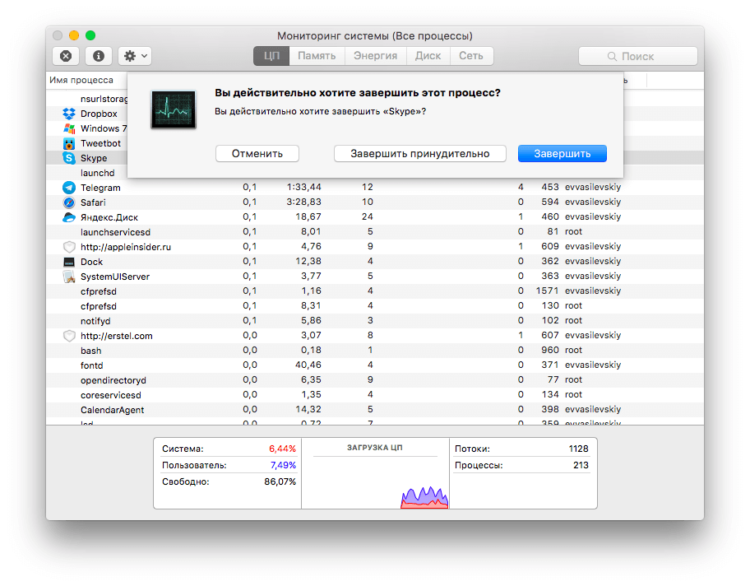Screen dimensions: 750x586
Task: Select the Safari compass icon
Action: 69,202
